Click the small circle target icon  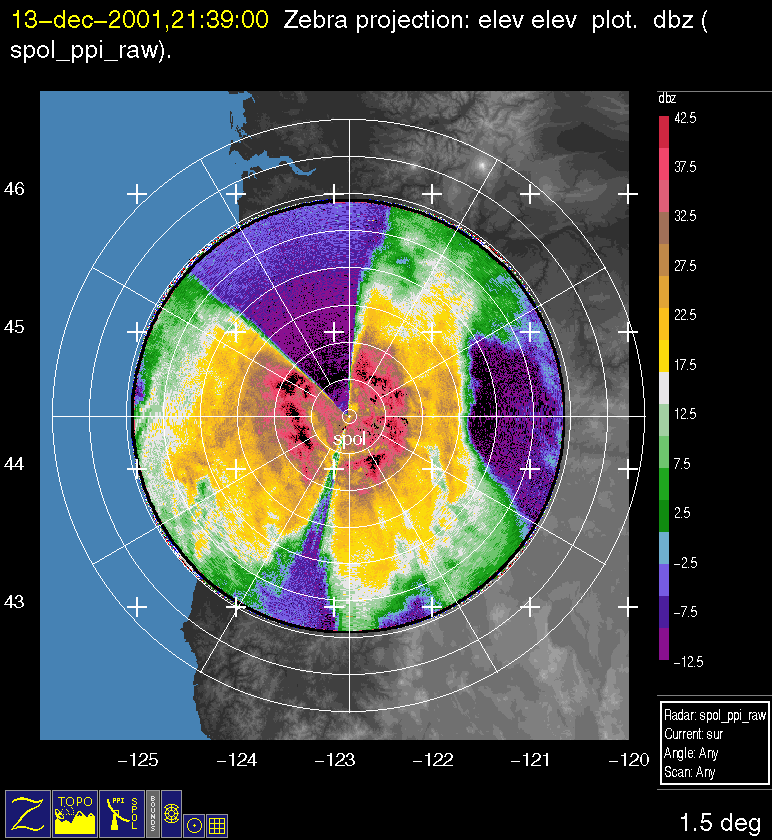coord(195,825)
